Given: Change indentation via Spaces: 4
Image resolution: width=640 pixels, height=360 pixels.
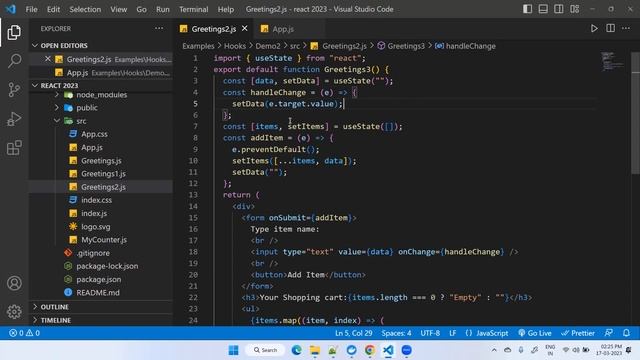Looking at the screenshot, I should pos(396,333).
